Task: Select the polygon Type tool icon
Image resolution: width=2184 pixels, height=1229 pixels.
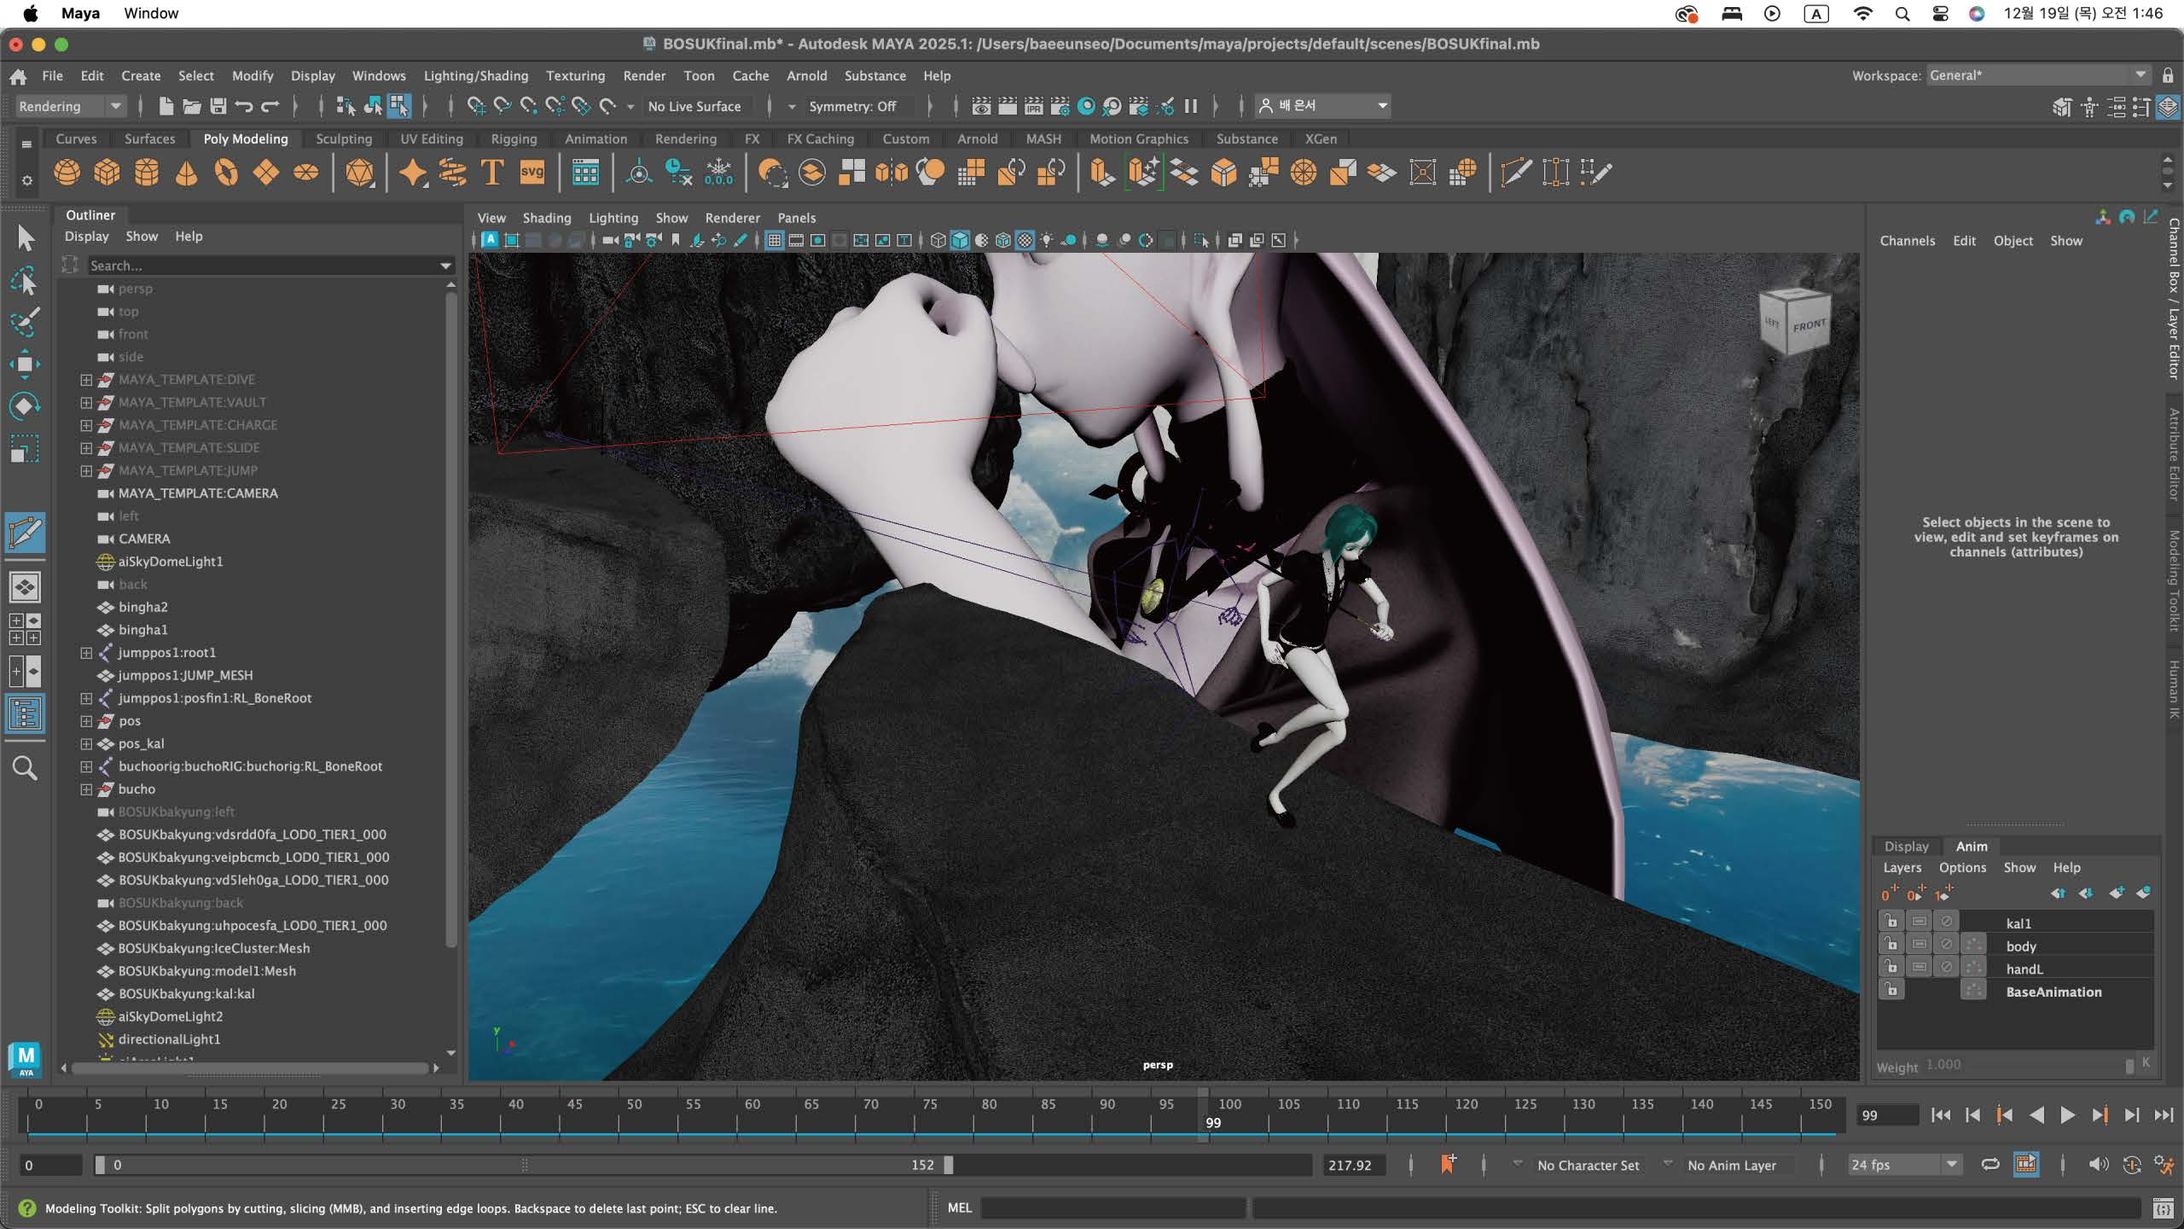Action: 492,173
